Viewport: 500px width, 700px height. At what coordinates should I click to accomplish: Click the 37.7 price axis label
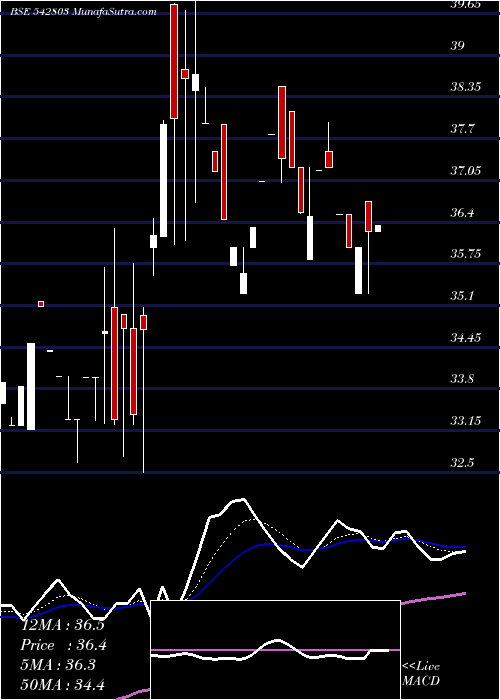462,129
